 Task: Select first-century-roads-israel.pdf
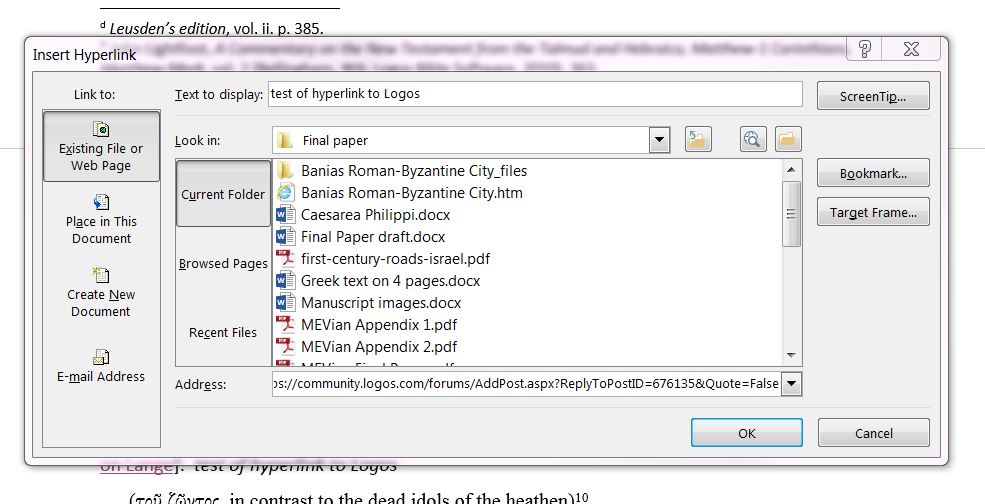(x=395, y=258)
